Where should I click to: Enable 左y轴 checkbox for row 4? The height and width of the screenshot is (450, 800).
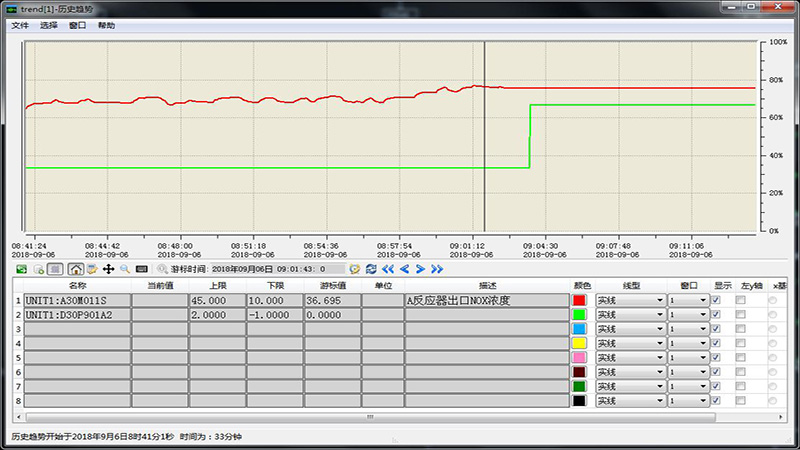pyautogui.click(x=740, y=343)
